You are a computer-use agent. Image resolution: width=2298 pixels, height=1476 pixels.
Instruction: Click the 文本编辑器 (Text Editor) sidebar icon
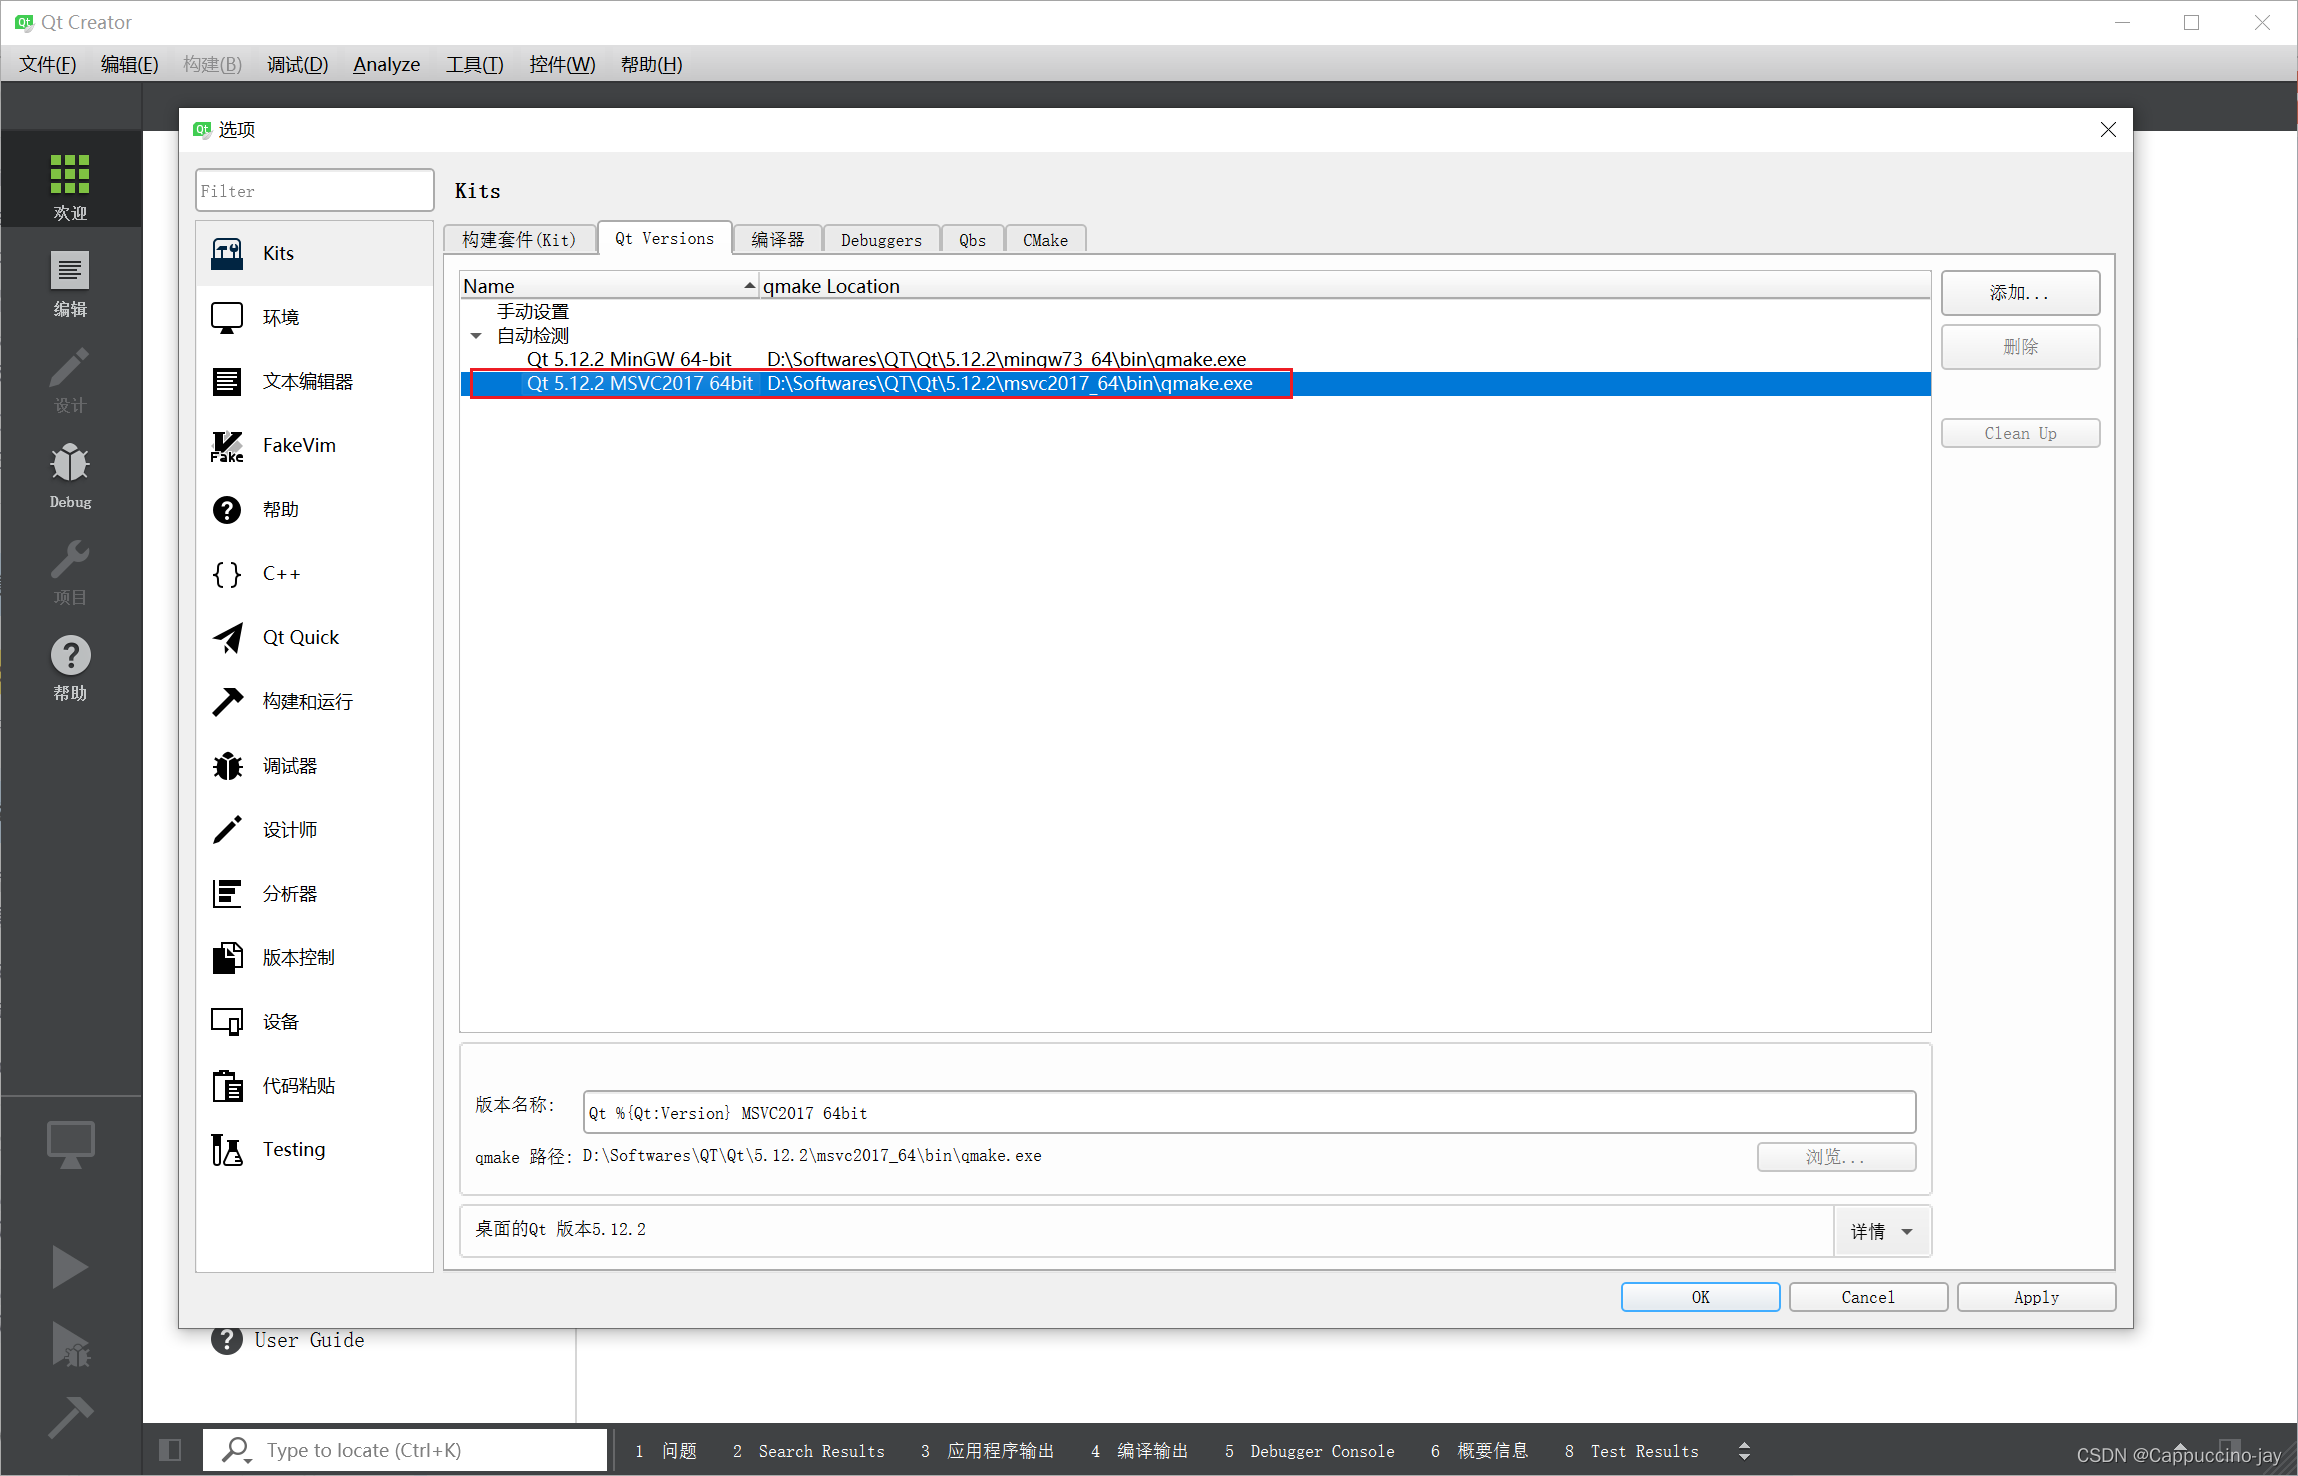tap(229, 380)
